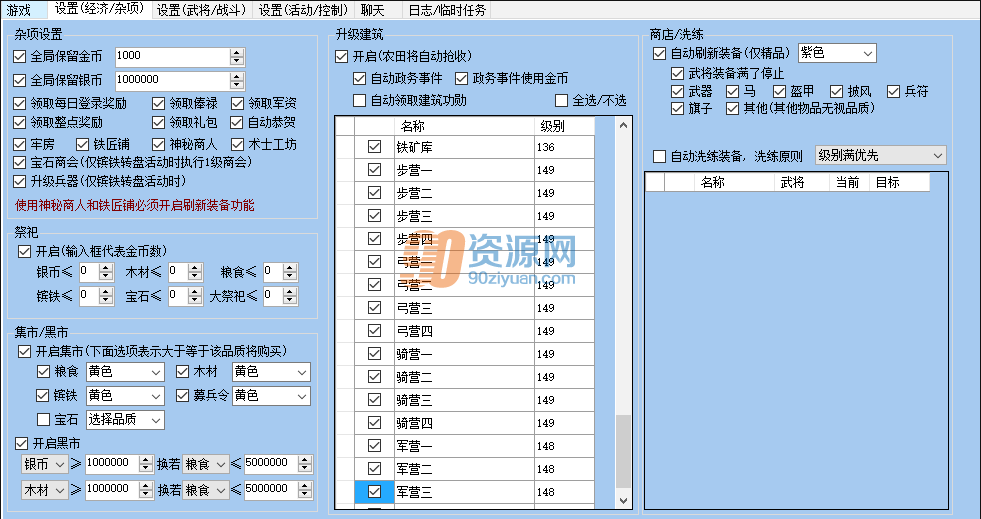This screenshot has width=981, height=519.
Task: Increase the 全局保留金币 spinner value
Action: point(236,53)
